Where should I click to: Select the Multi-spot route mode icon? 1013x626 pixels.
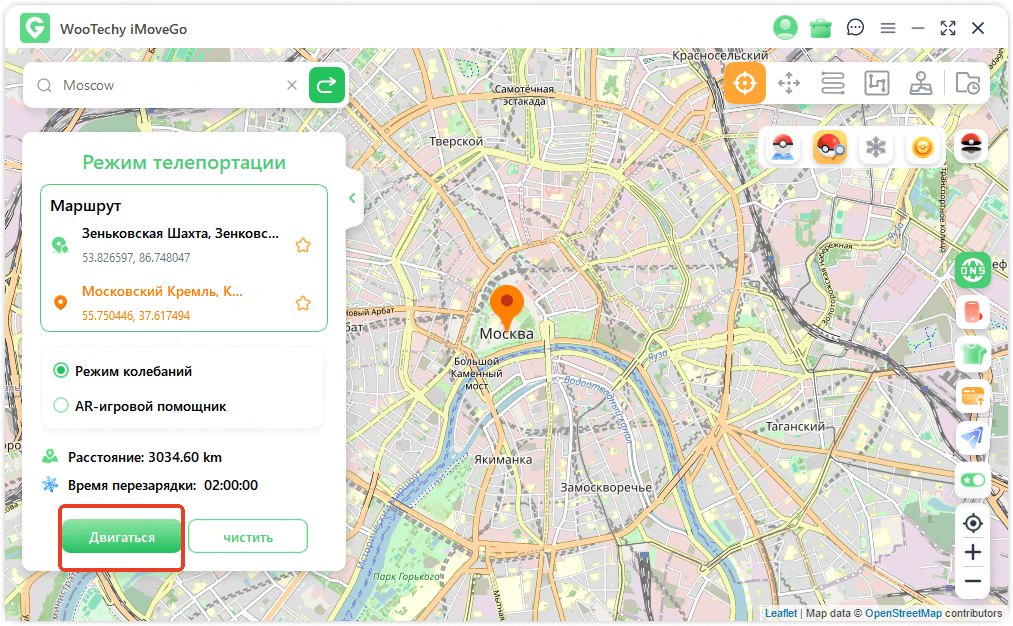click(x=876, y=84)
